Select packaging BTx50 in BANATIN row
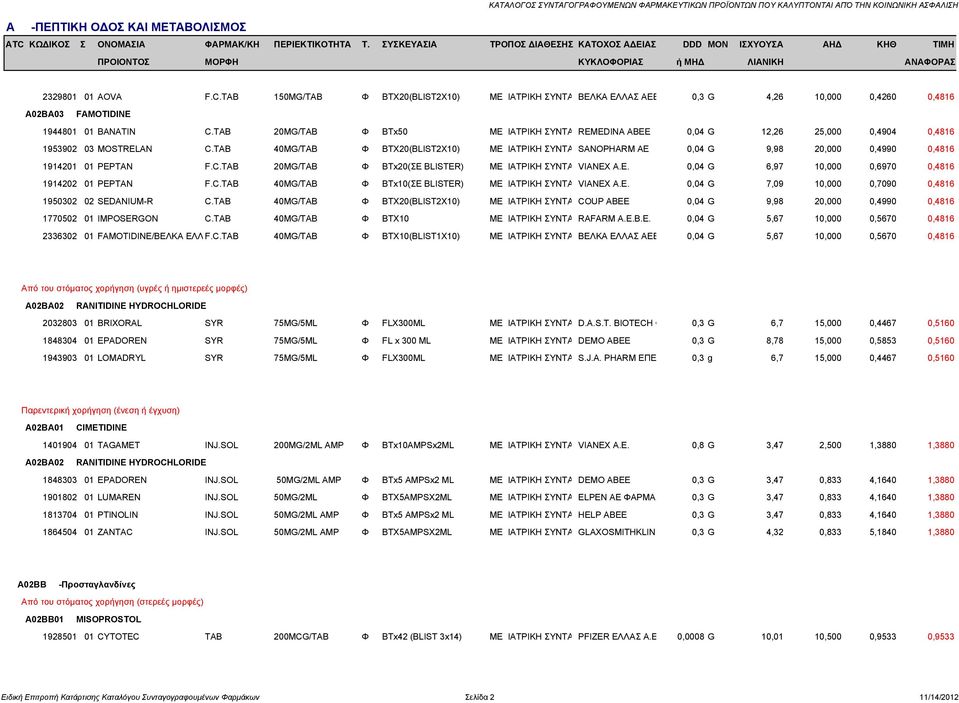The image size is (959, 703). [x=394, y=132]
